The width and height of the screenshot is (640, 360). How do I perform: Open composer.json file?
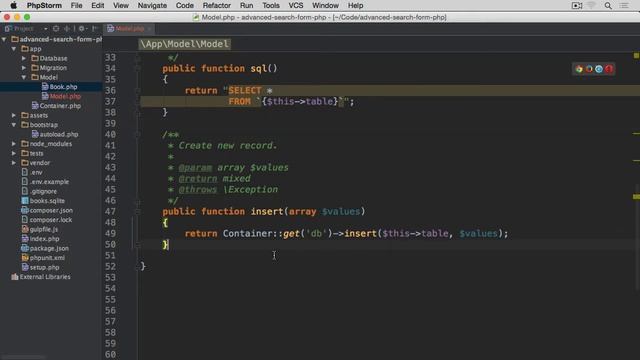(x=47, y=210)
